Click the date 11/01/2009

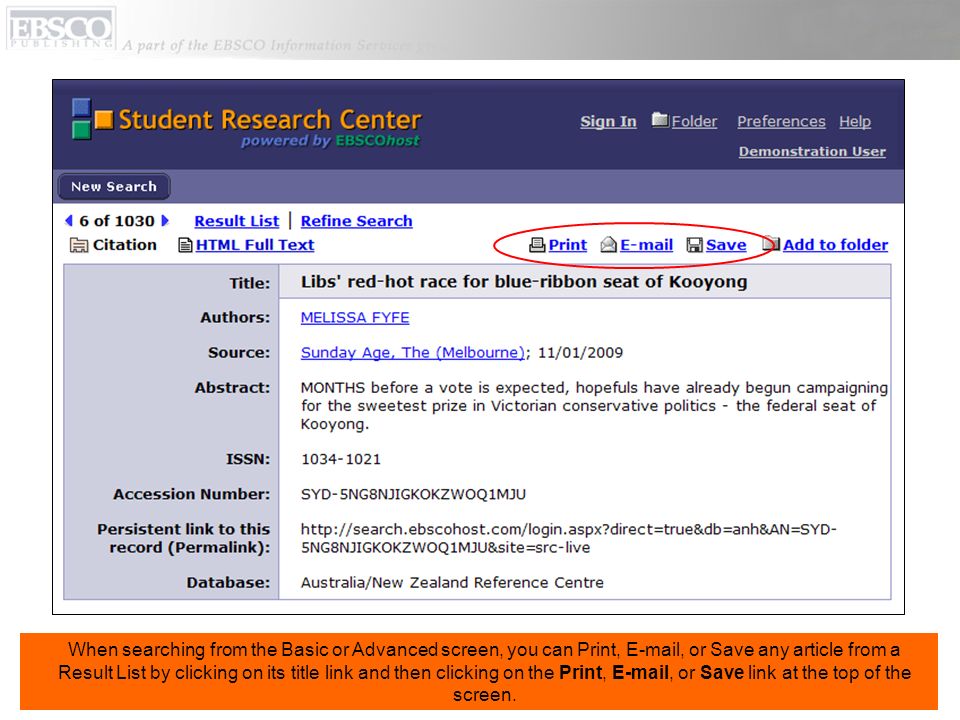[x=580, y=353]
